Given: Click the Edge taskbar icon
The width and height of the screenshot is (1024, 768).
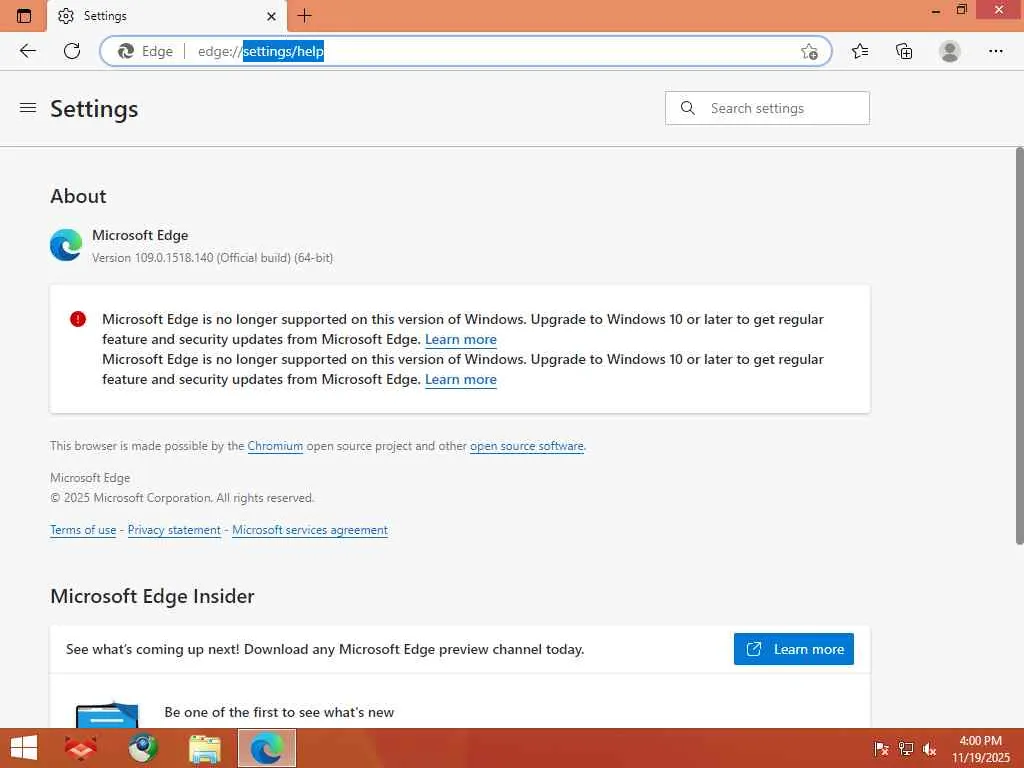Looking at the screenshot, I should point(266,748).
